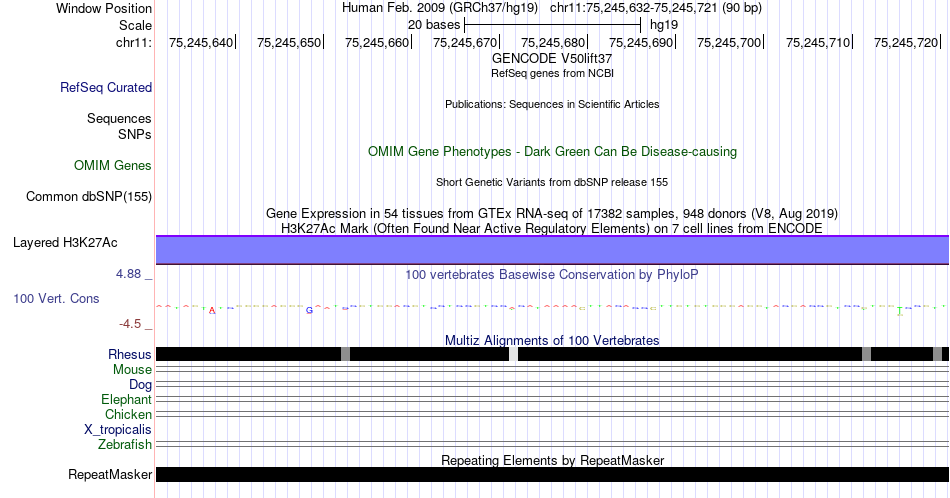This screenshot has height=498, width=950.
Task: Click 100 vertebrates Basewise Conservation by PhyloP title
Action: (552, 274)
